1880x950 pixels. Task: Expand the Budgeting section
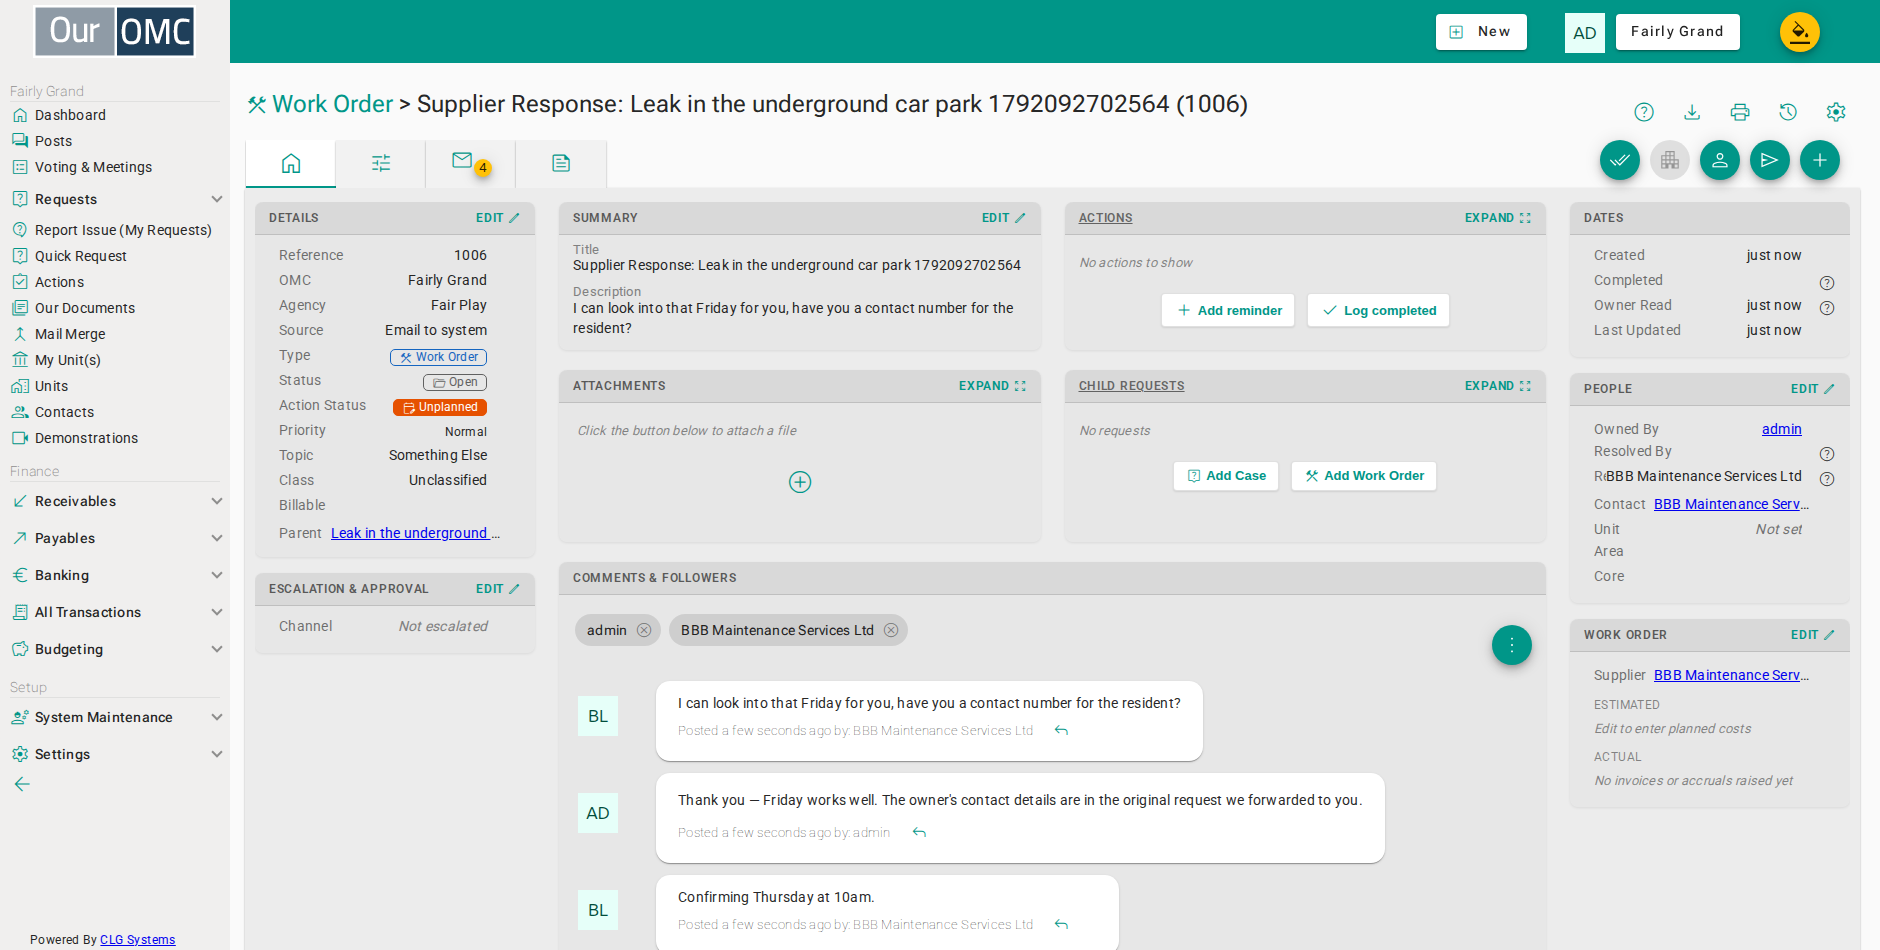(116, 649)
